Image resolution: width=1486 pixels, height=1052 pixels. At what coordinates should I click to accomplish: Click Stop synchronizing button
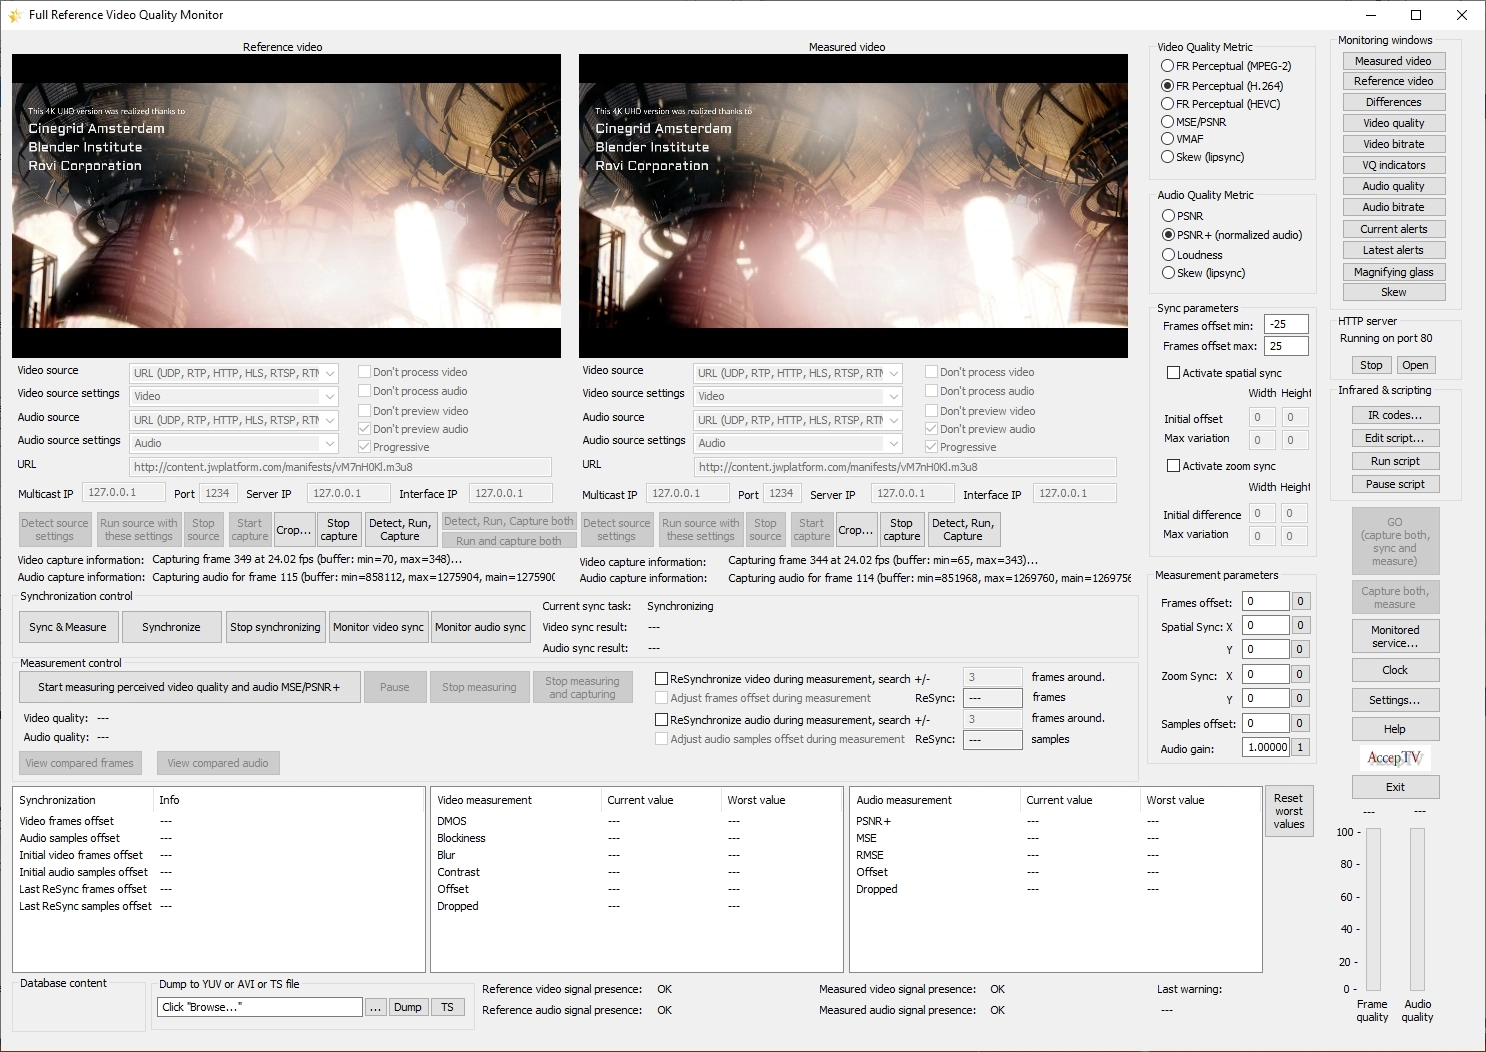pos(275,627)
